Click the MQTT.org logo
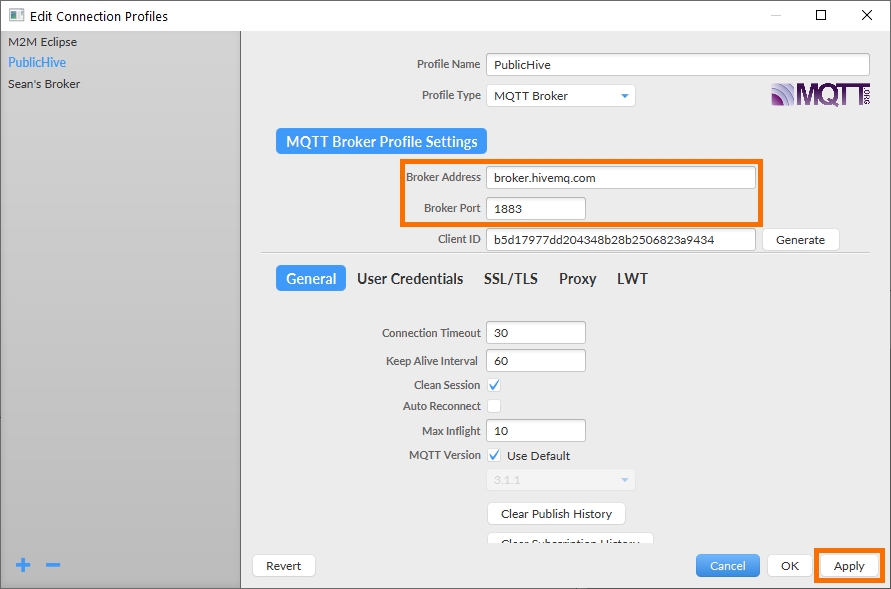 tap(821, 95)
